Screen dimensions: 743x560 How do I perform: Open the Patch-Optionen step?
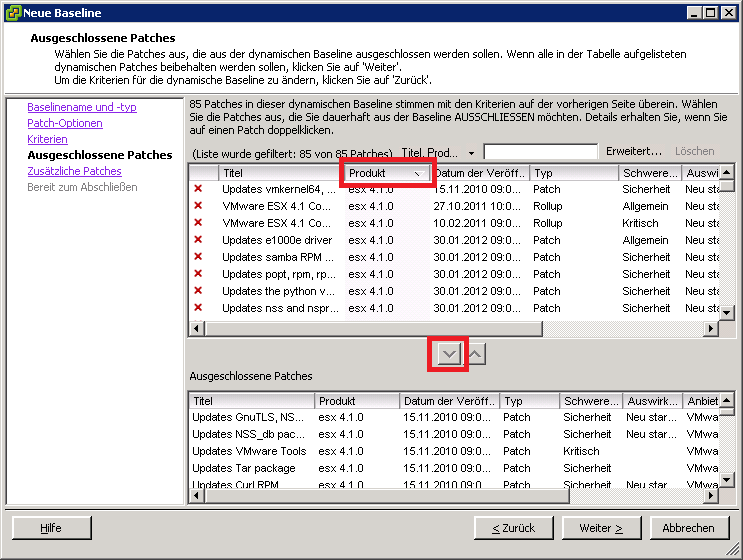point(64,123)
